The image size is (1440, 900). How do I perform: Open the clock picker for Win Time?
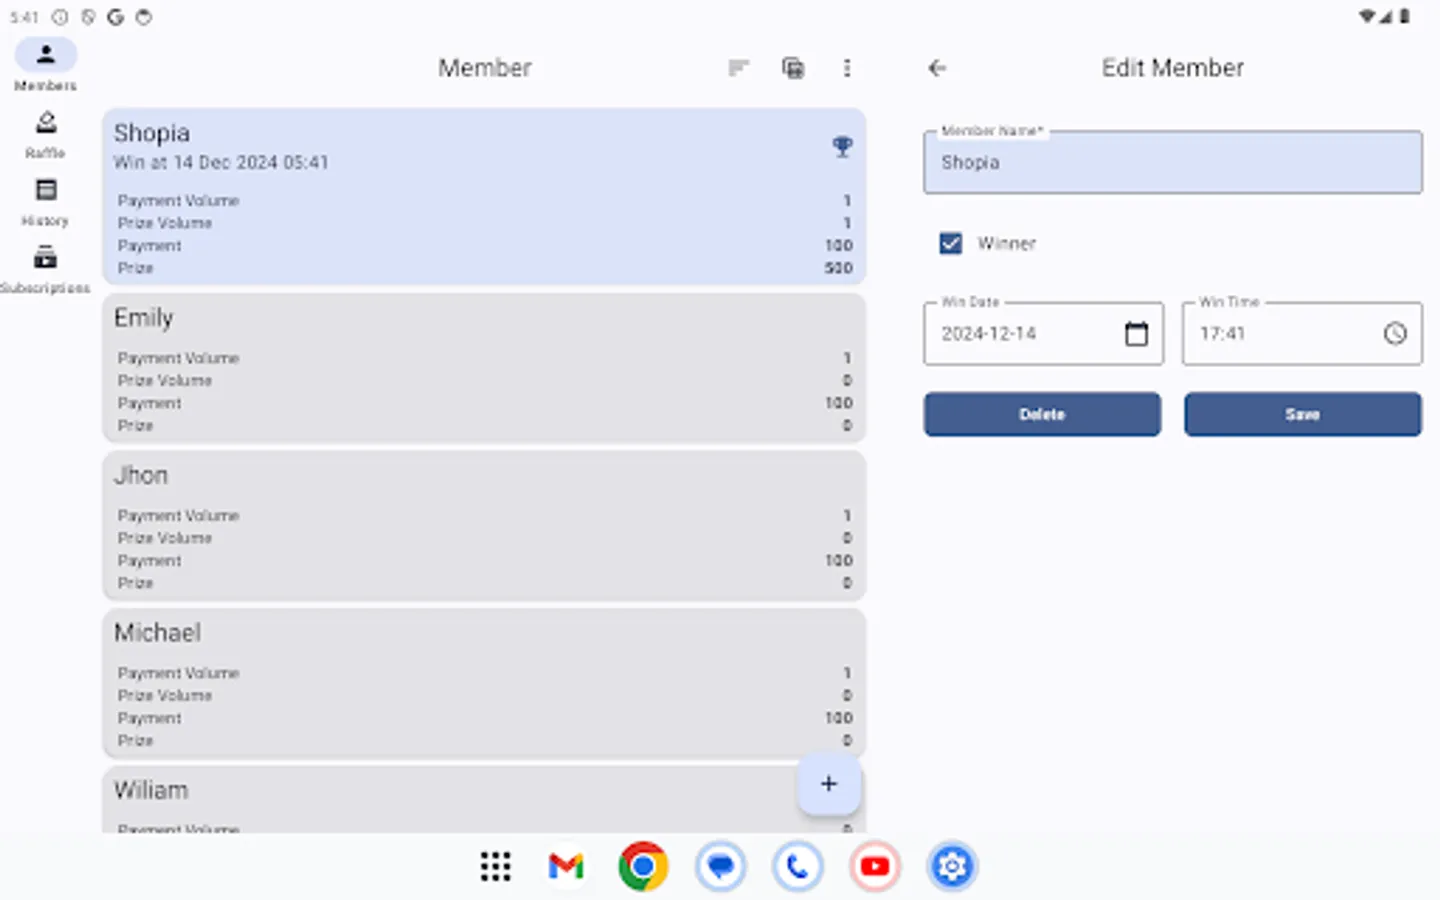1395,333
